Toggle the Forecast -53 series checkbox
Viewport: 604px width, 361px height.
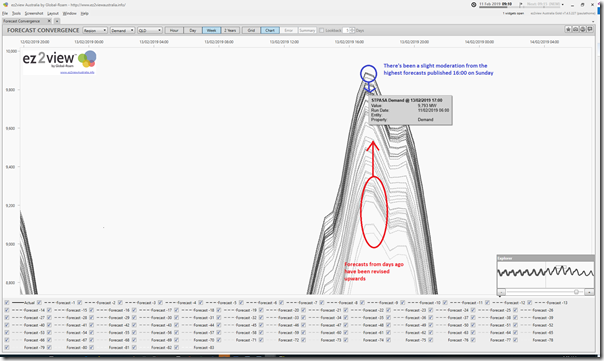[x=7, y=332]
